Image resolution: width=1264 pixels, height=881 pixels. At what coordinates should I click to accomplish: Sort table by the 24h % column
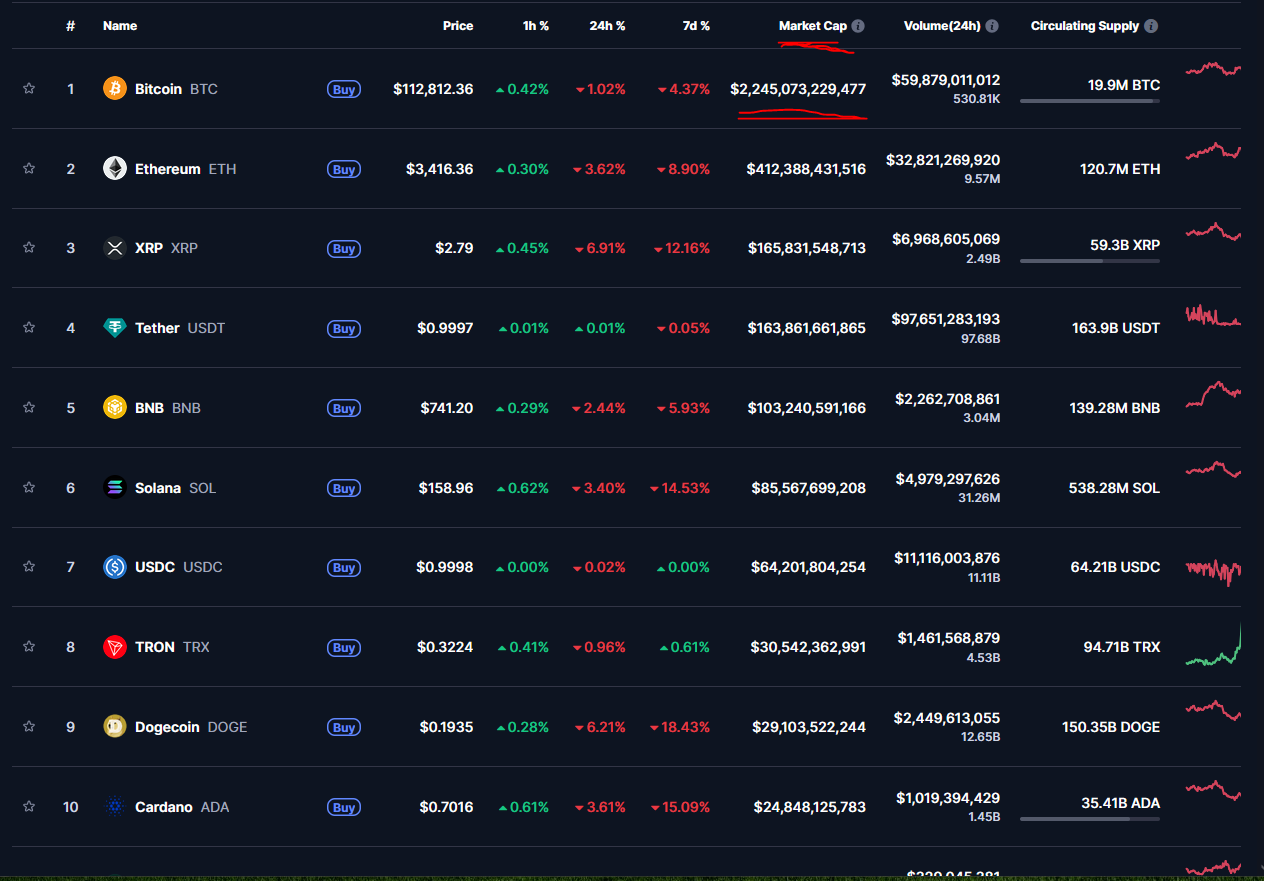pyautogui.click(x=607, y=26)
